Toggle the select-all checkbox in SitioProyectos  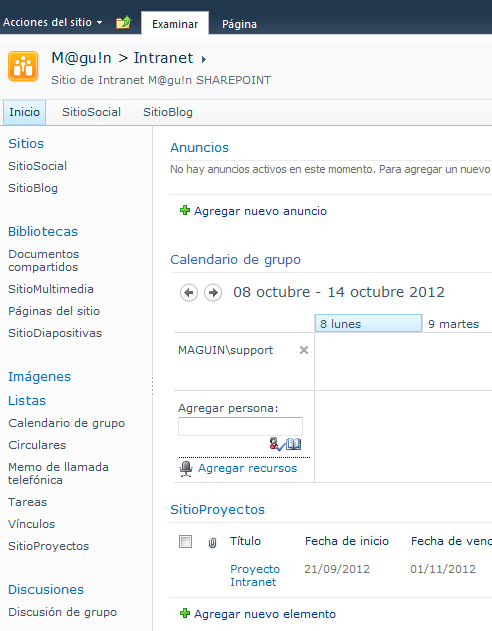pyautogui.click(x=185, y=542)
